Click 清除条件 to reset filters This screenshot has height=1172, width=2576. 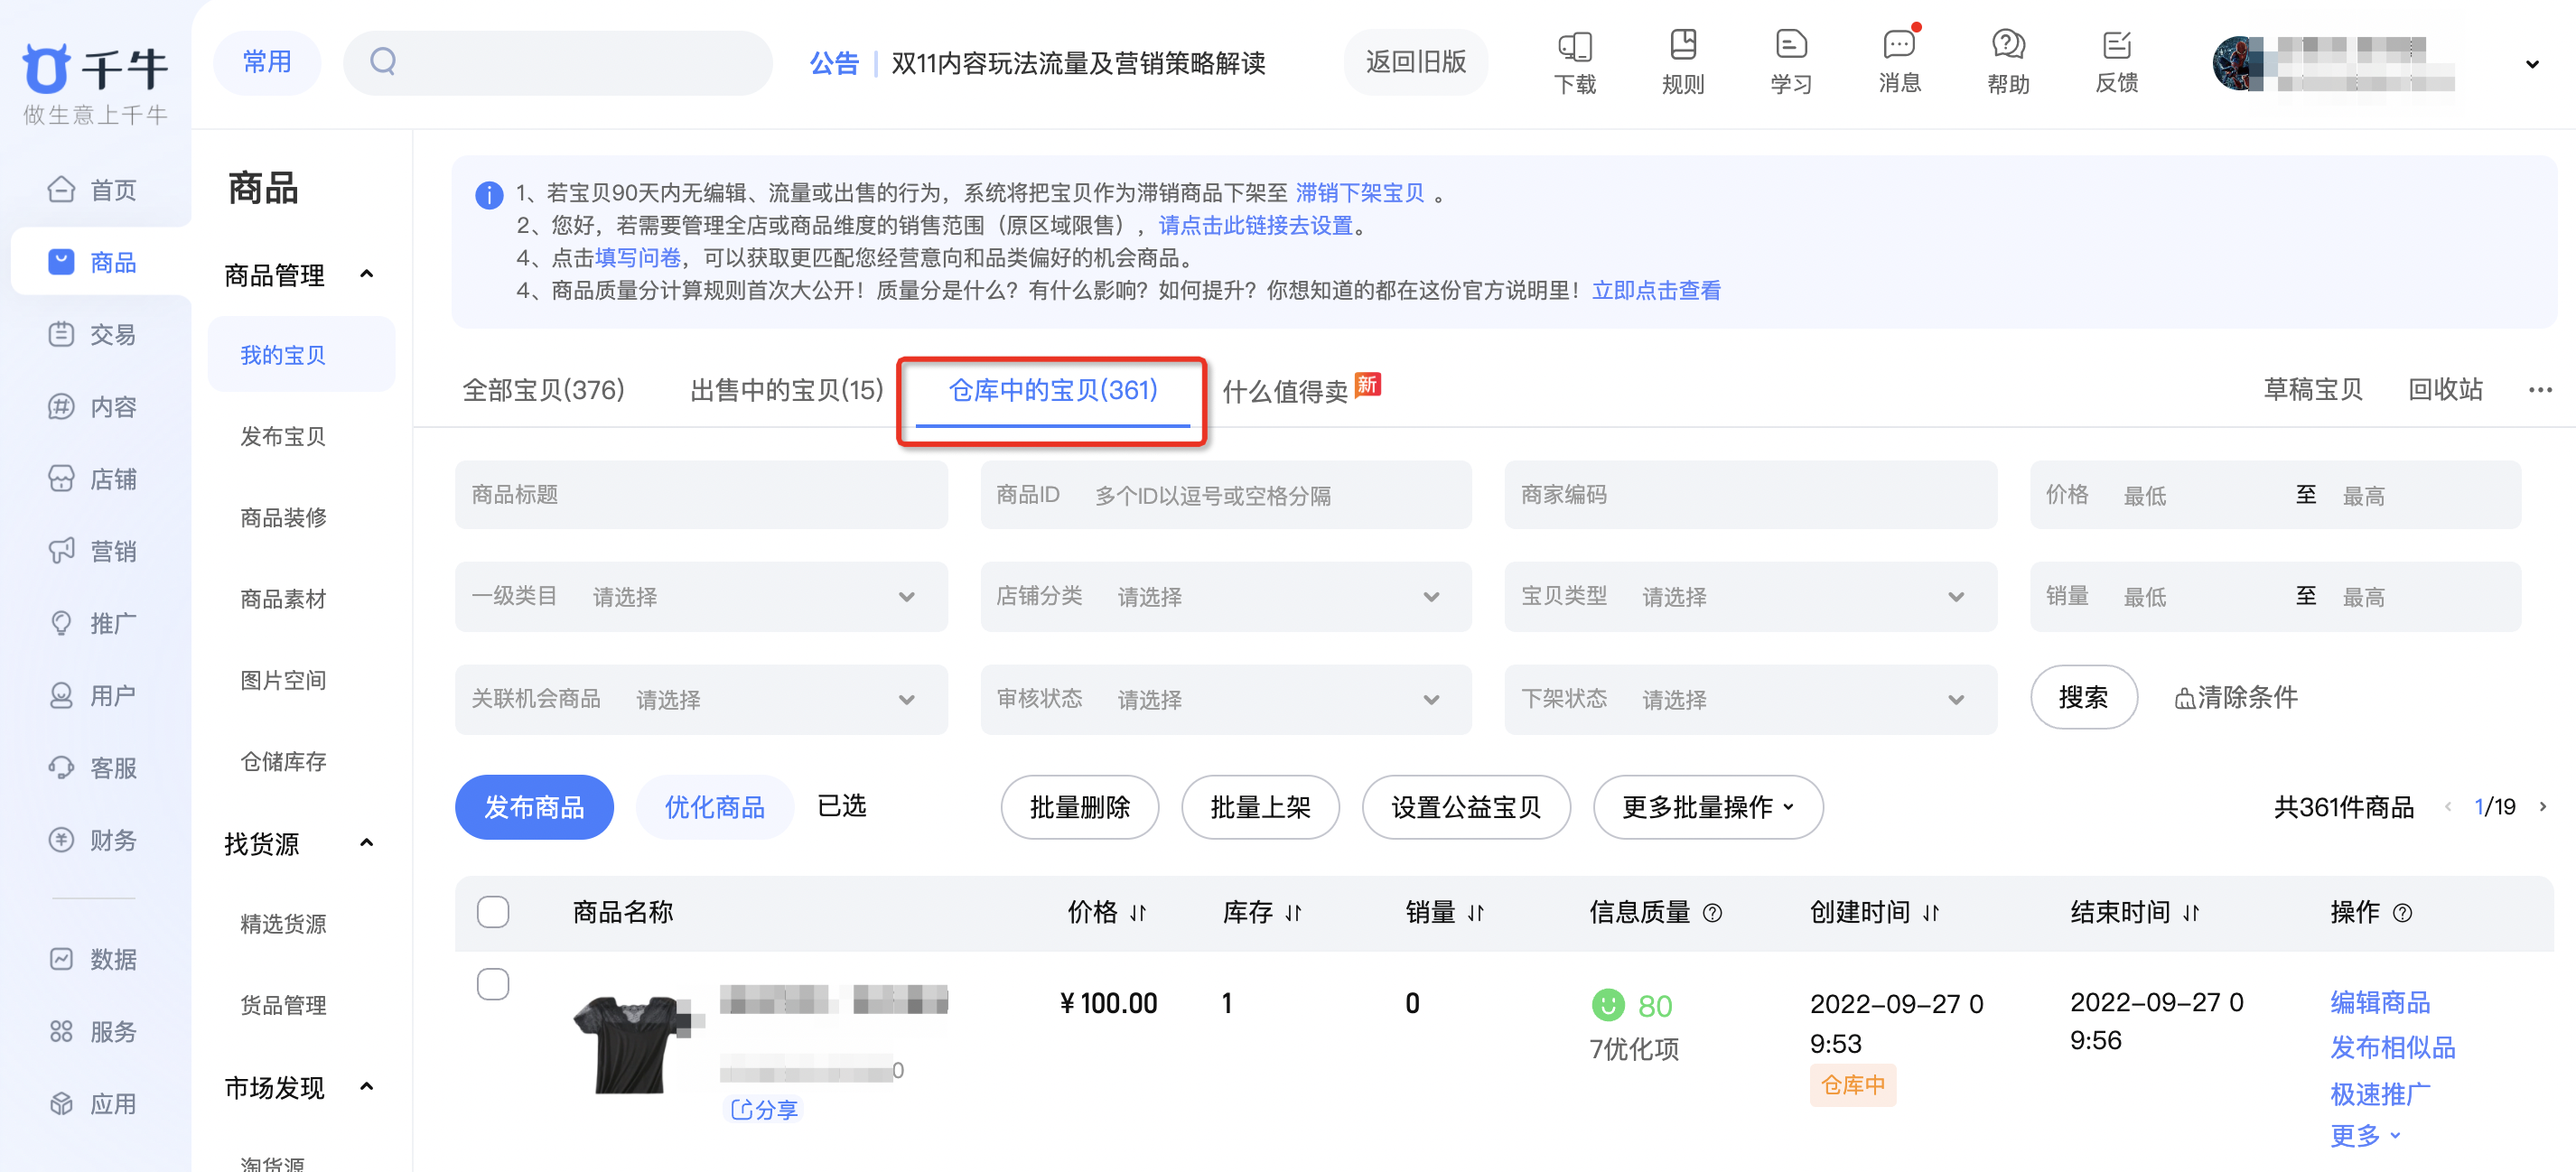[x=2236, y=697]
